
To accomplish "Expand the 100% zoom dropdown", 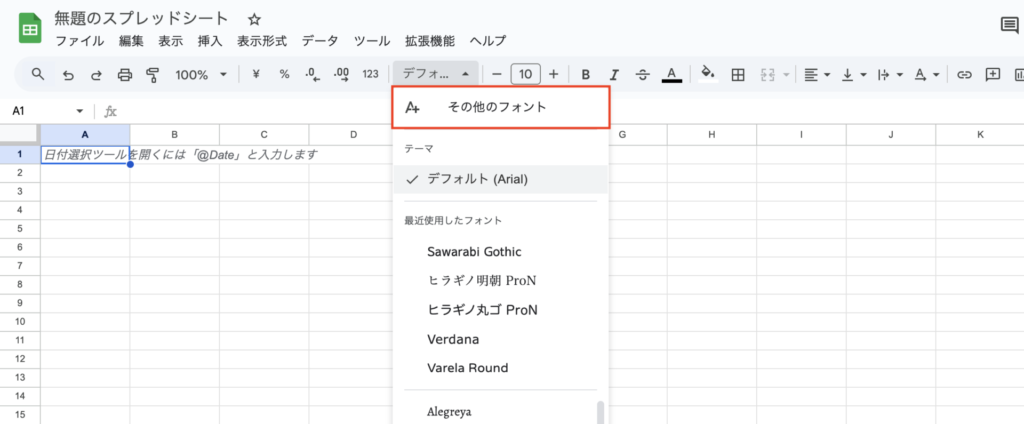I will pyautogui.click(x=201, y=74).
